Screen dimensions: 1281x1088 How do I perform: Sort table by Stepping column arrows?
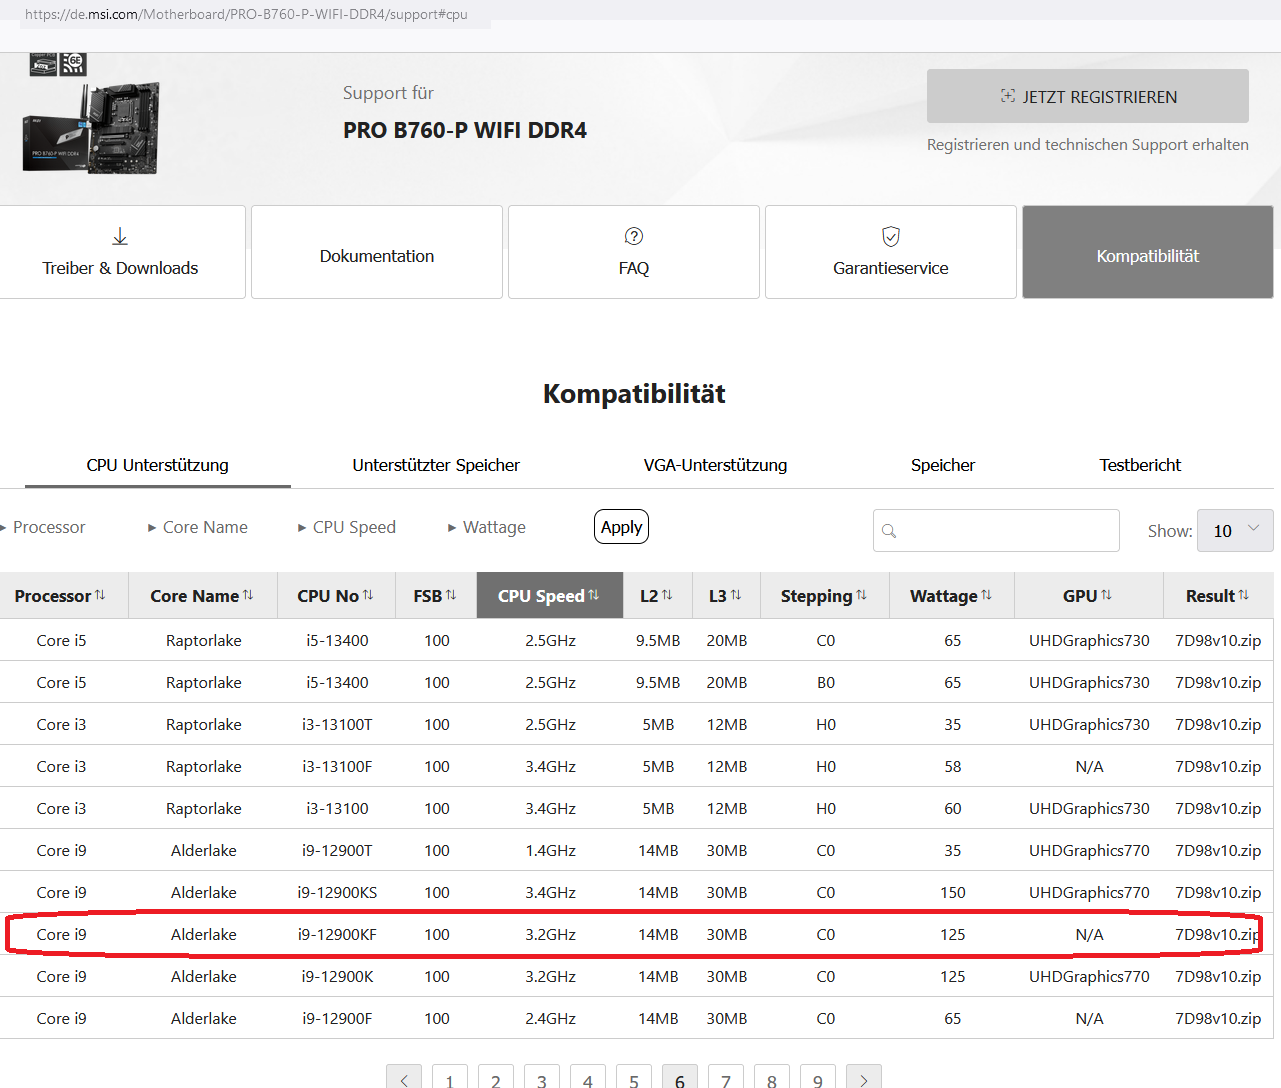click(862, 595)
